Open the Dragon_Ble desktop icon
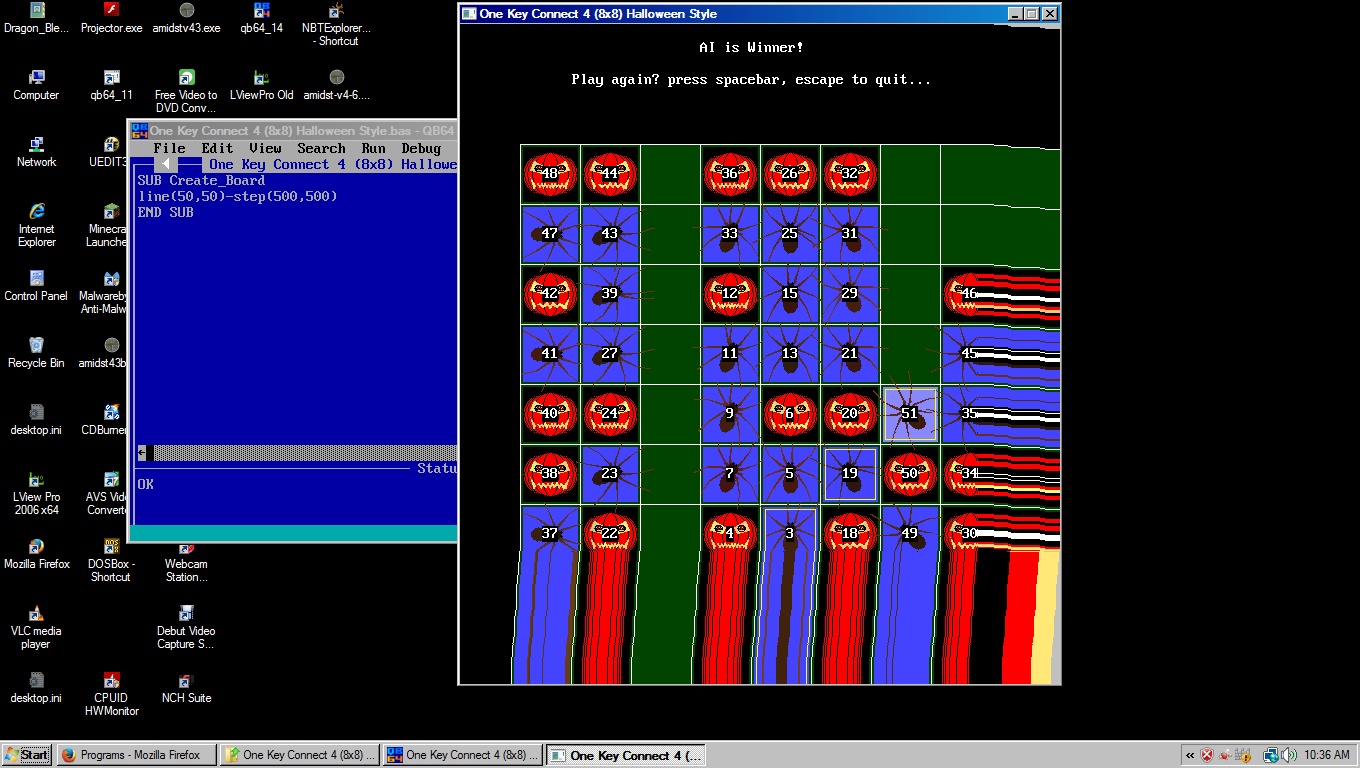The image size is (1360, 768). [x=36, y=12]
